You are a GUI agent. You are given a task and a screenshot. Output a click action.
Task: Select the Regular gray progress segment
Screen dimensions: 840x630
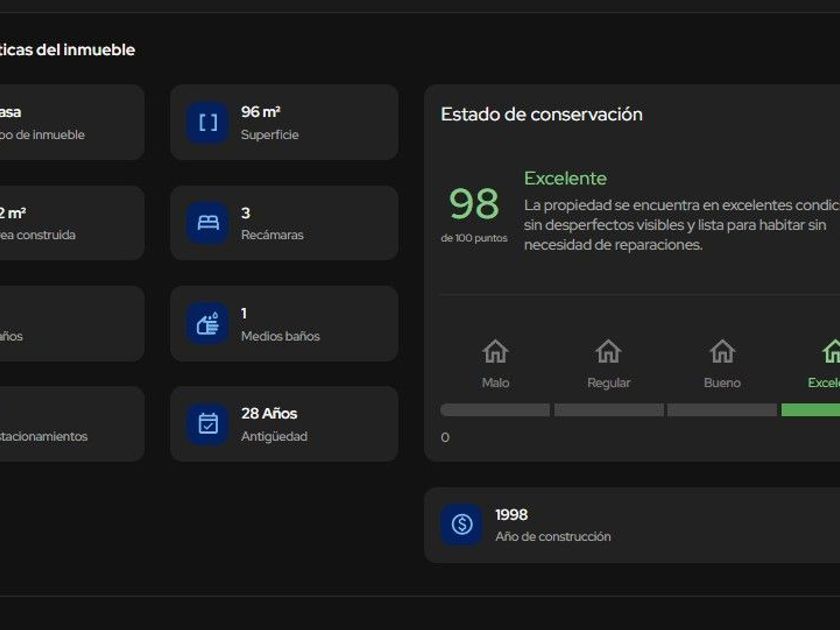point(609,410)
